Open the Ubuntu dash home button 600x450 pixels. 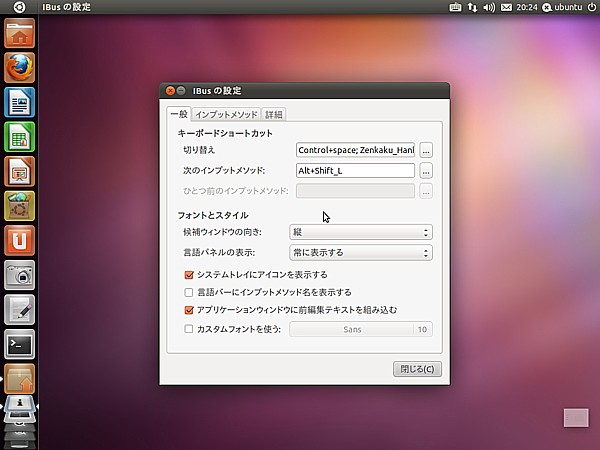19,7
